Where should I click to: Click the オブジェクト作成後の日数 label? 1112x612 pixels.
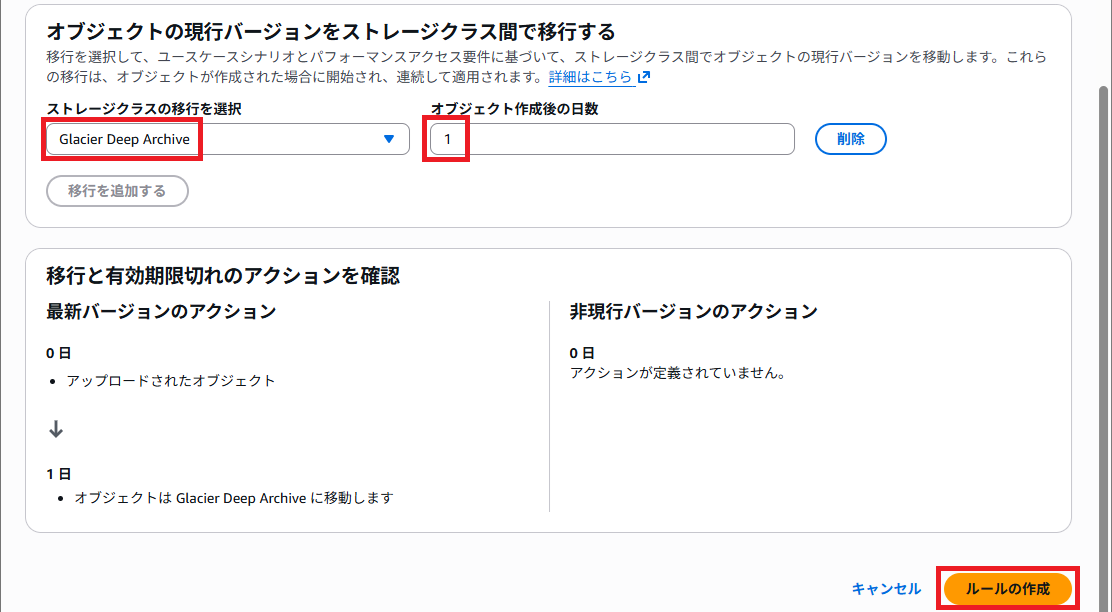tap(515, 109)
